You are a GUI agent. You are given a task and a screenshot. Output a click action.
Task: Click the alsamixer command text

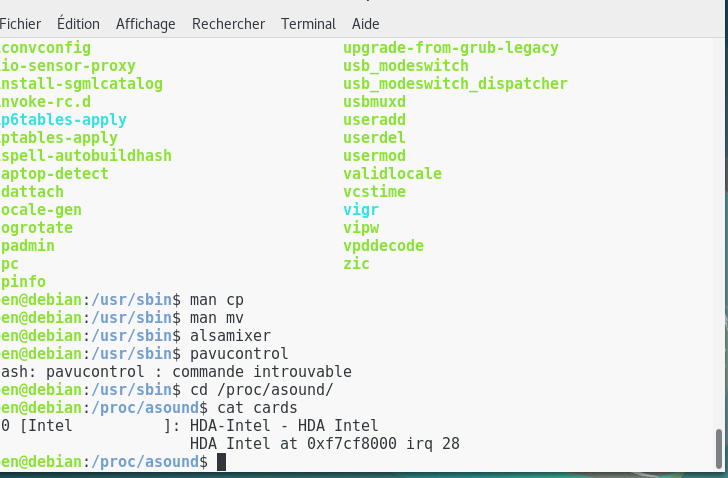230,336
